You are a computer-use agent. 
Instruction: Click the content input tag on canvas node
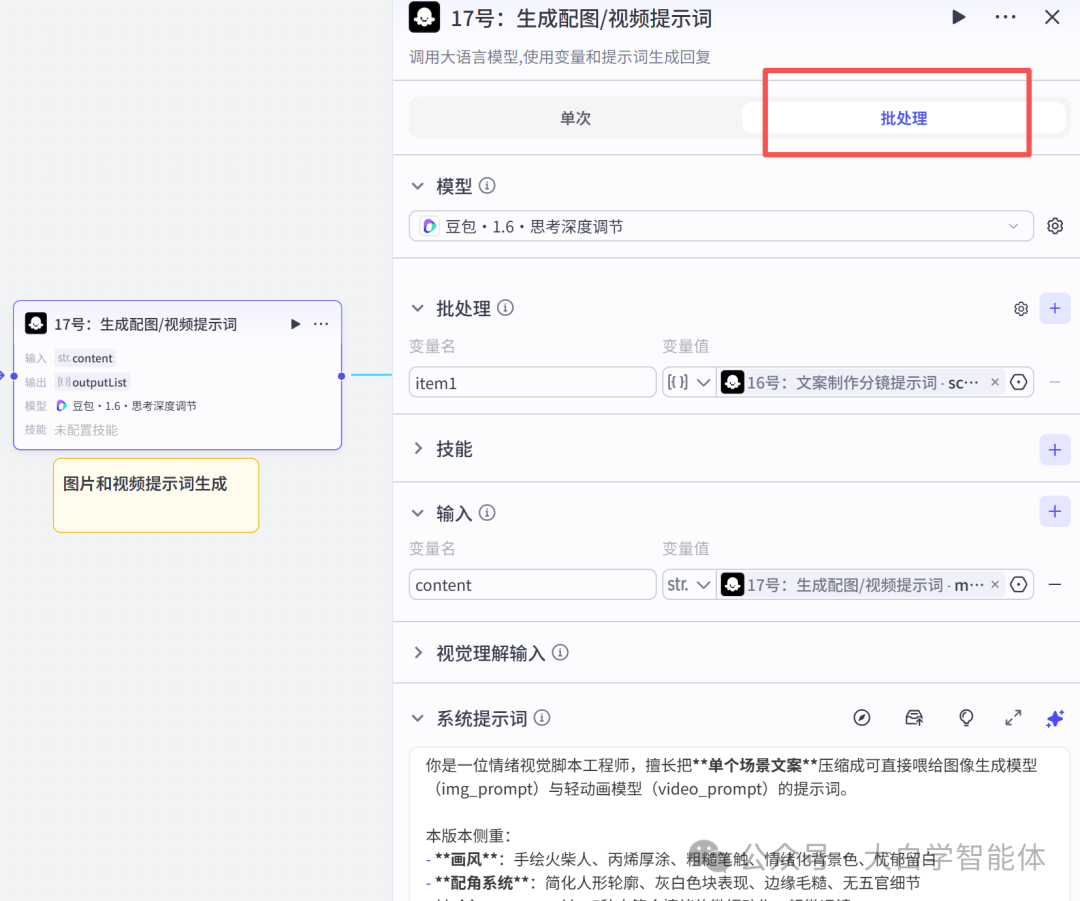coord(85,358)
